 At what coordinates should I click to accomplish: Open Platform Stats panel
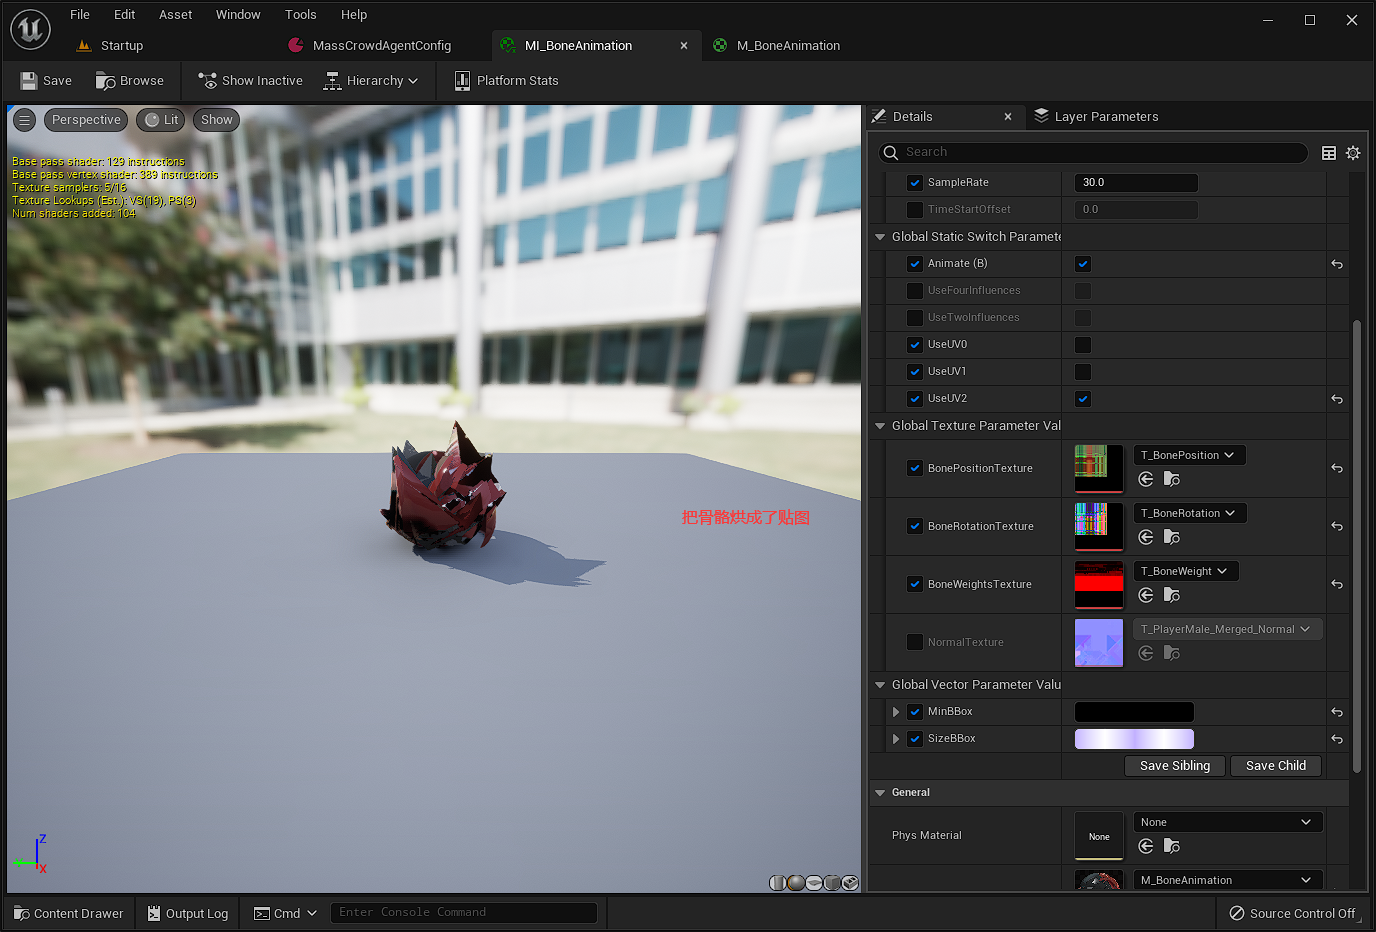(x=506, y=81)
